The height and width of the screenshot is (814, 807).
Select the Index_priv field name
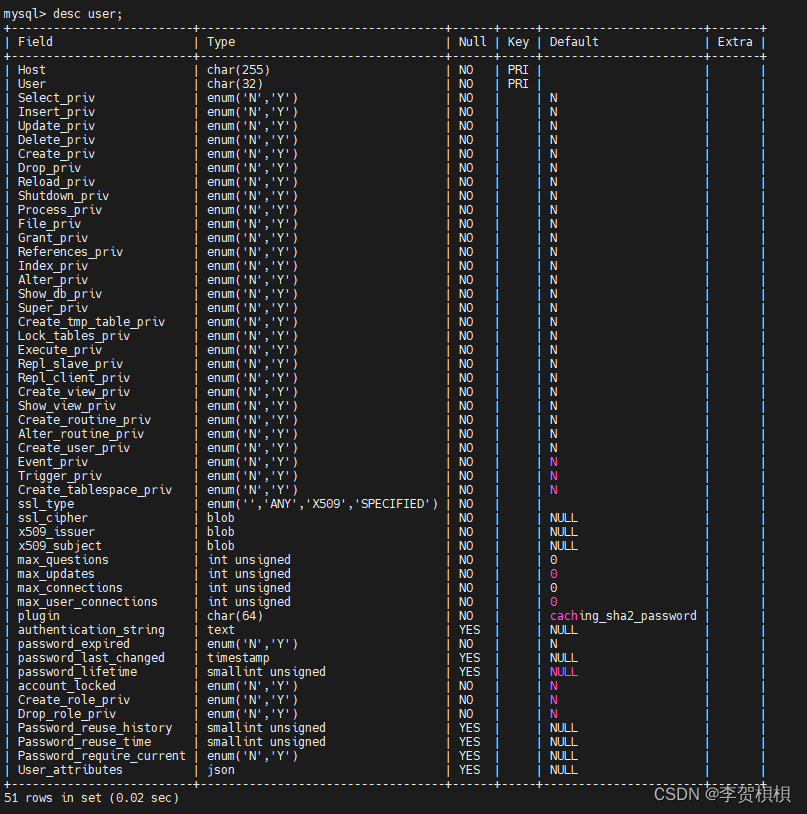[x=53, y=266]
